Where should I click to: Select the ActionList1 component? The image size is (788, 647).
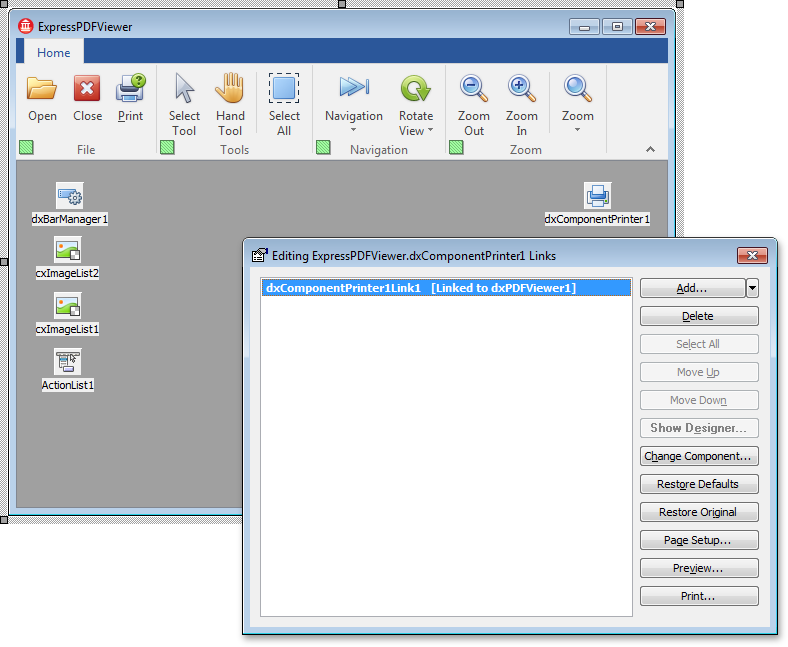click(68, 361)
